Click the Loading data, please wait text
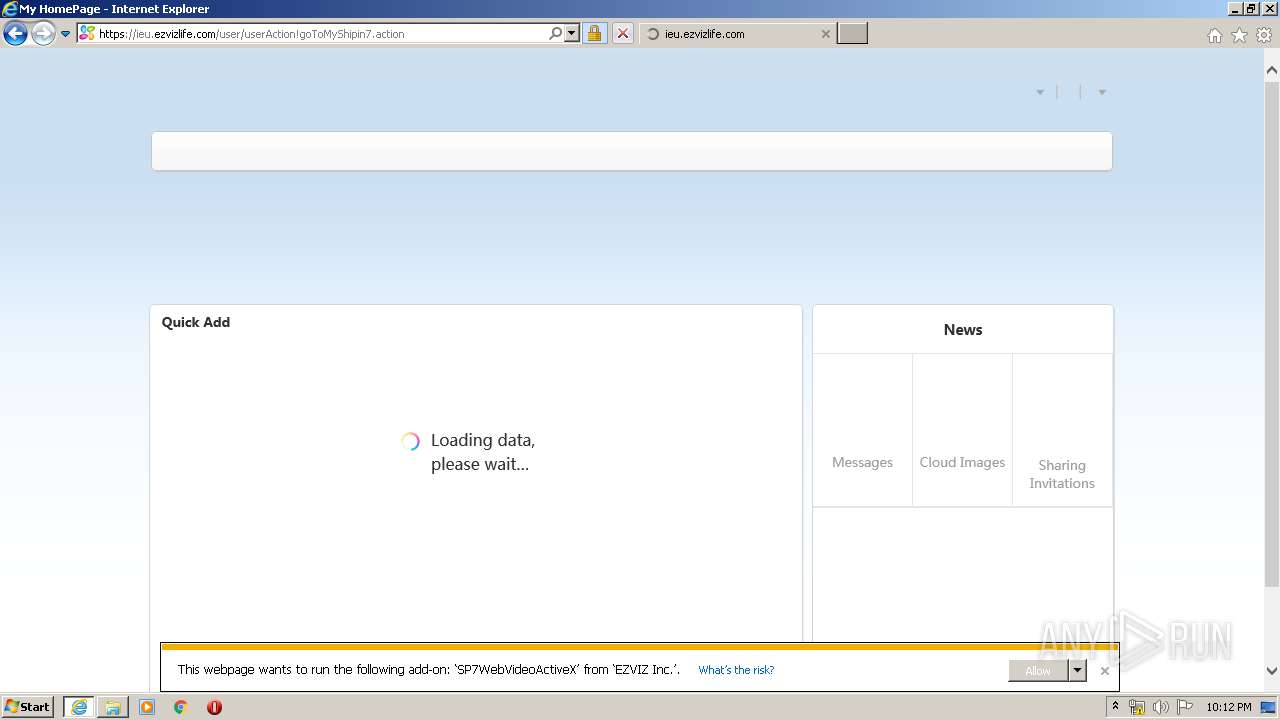Image resolution: width=1280 pixels, height=720 pixels. 482,452
